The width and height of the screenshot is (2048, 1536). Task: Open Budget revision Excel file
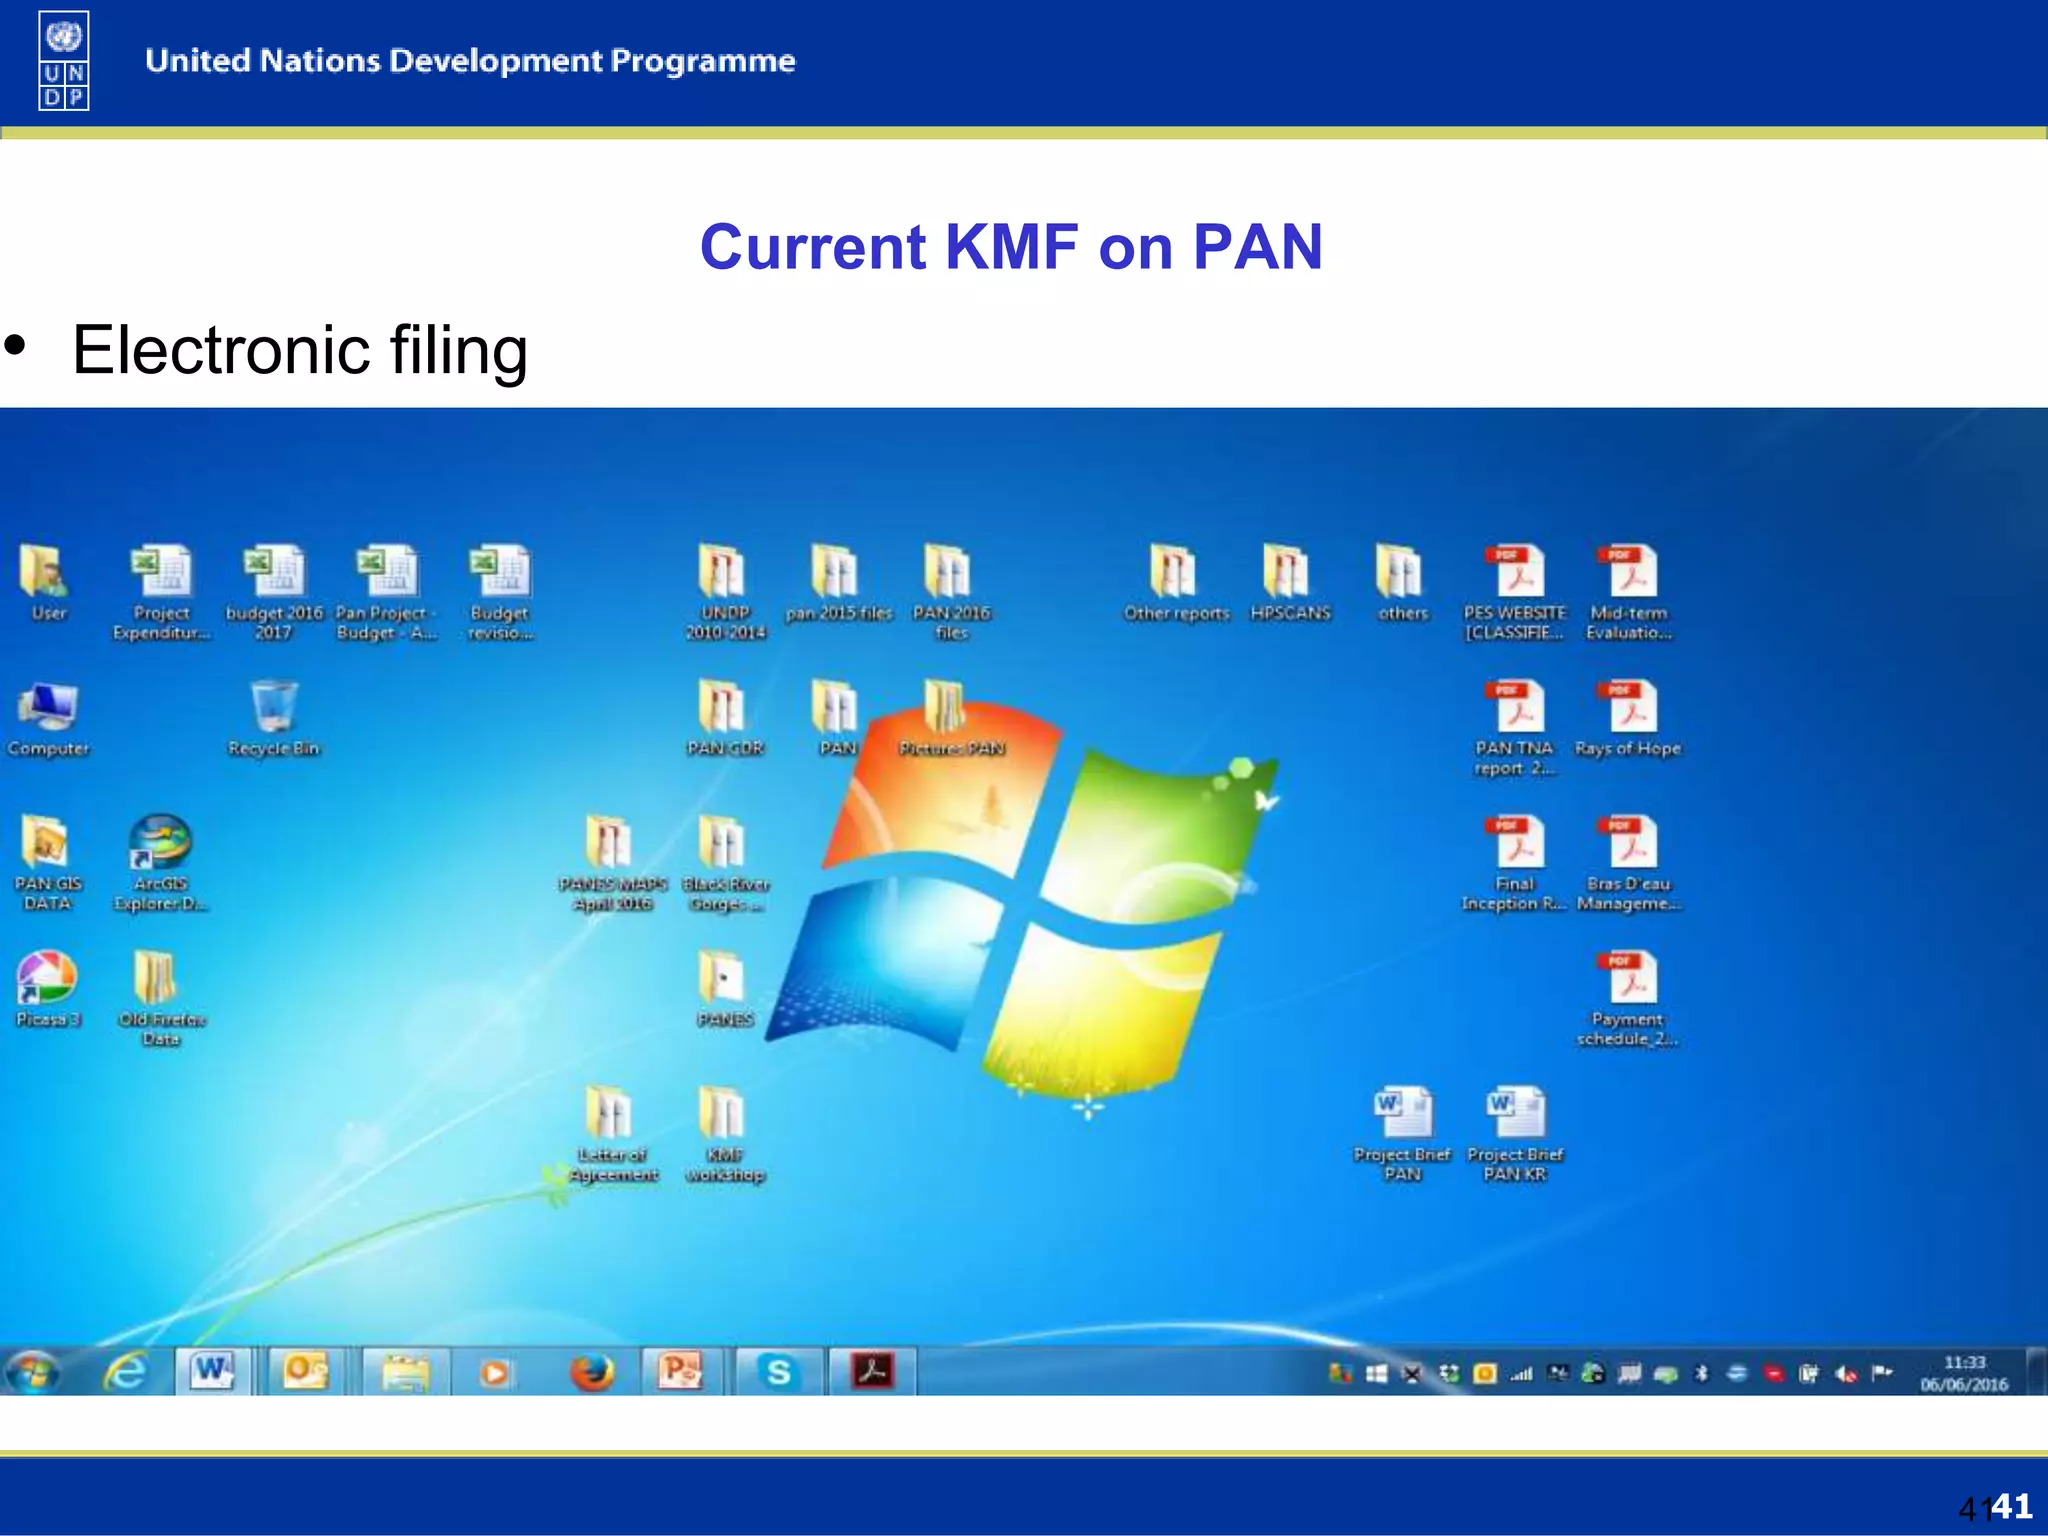(501, 571)
